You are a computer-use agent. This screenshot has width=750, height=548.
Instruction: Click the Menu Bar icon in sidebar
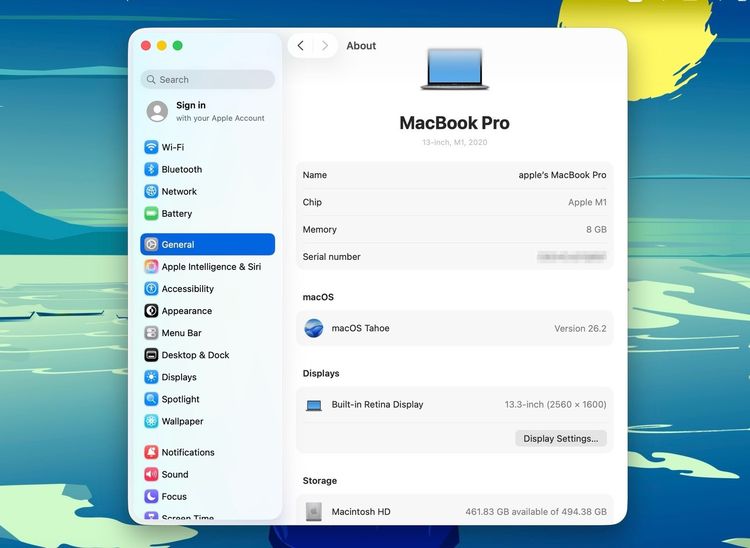[151, 333]
